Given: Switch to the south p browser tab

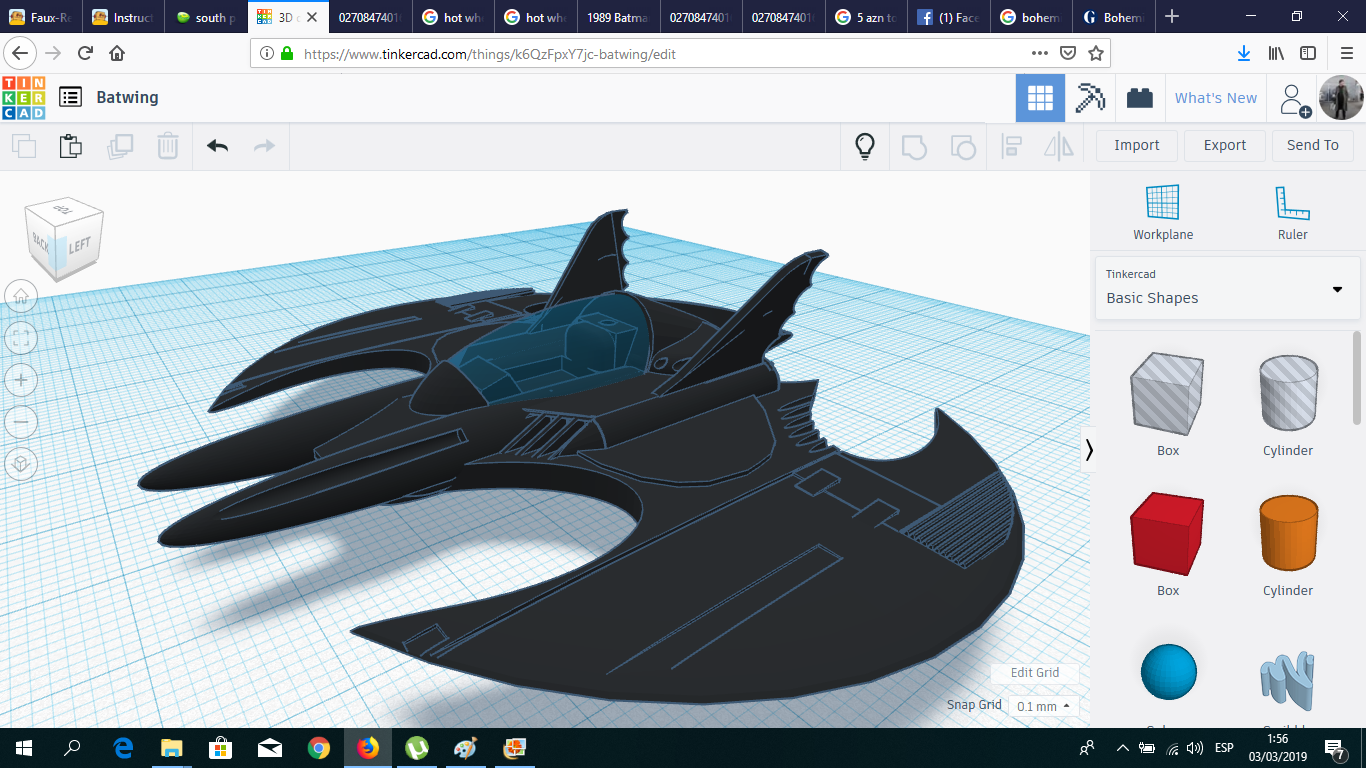Looking at the screenshot, I should click(x=207, y=17).
